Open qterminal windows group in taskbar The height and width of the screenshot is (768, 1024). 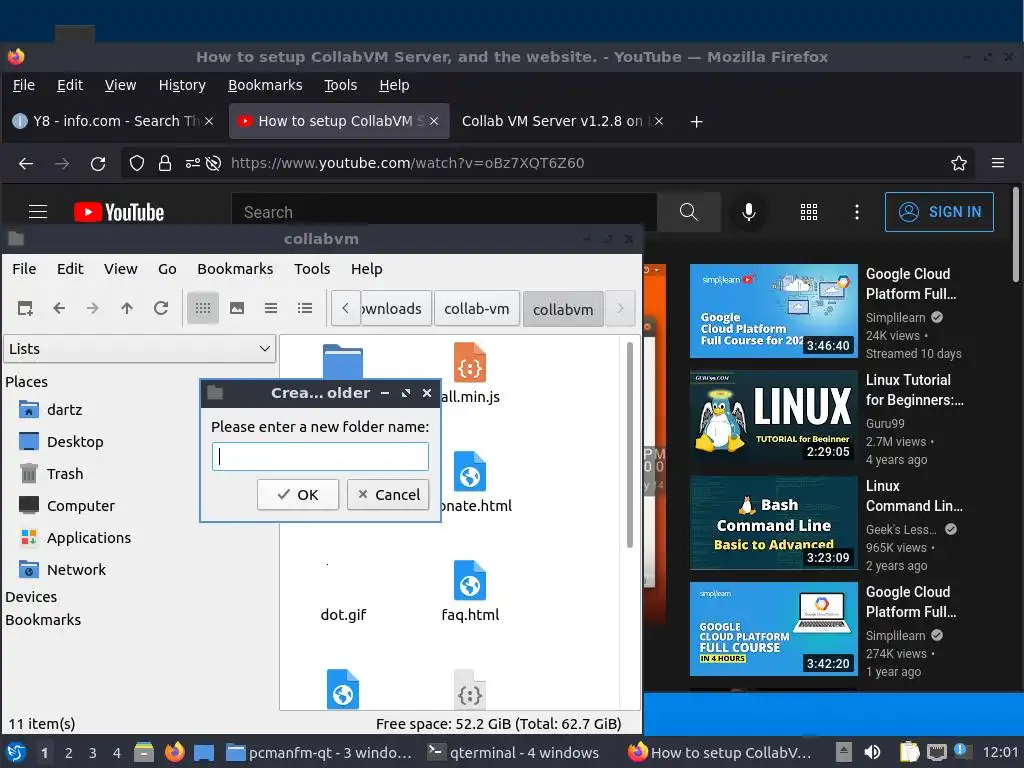point(513,753)
